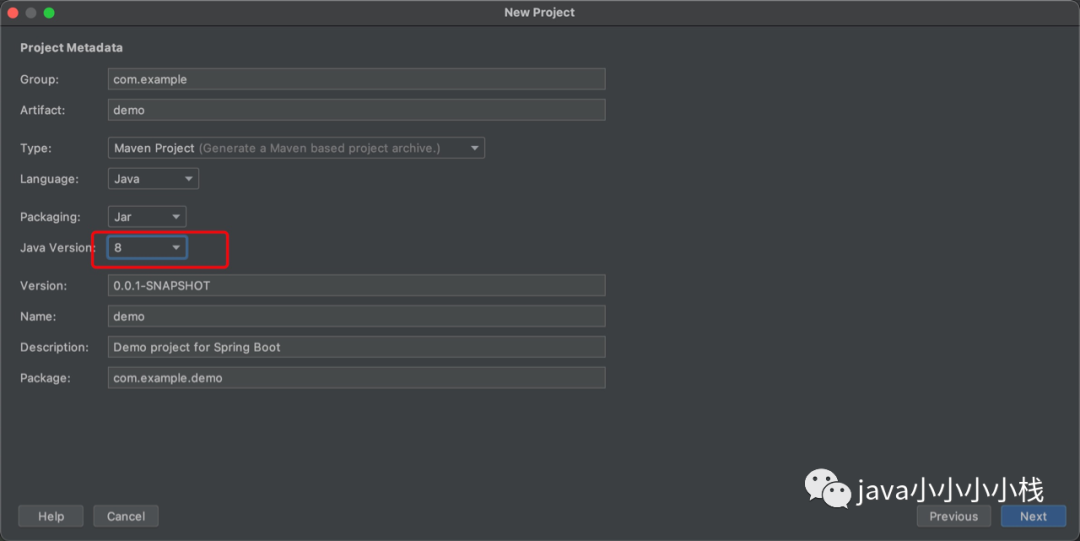Go back with the Previous button
The width and height of the screenshot is (1080, 541).
[x=953, y=516]
